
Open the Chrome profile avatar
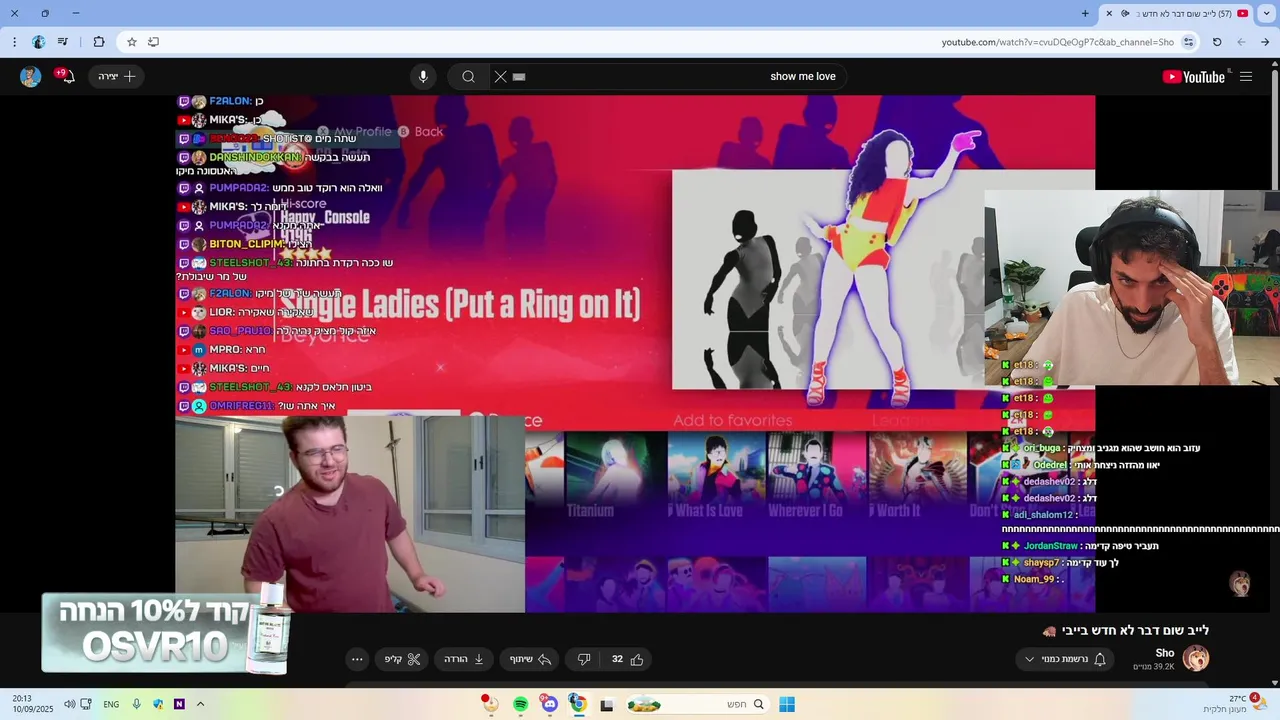[x=38, y=42]
